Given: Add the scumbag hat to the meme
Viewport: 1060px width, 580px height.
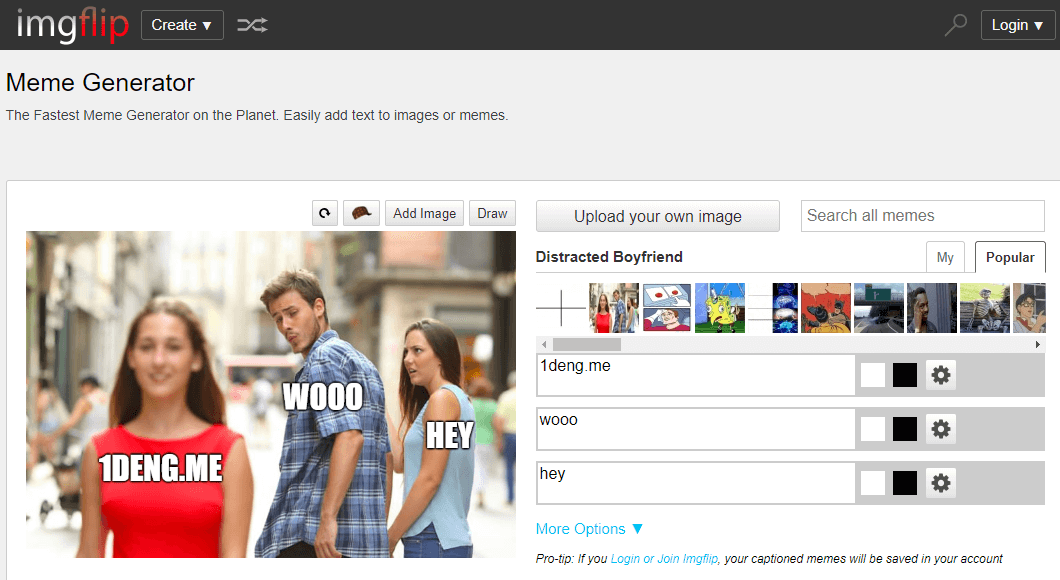Looking at the screenshot, I should click(x=361, y=213).
